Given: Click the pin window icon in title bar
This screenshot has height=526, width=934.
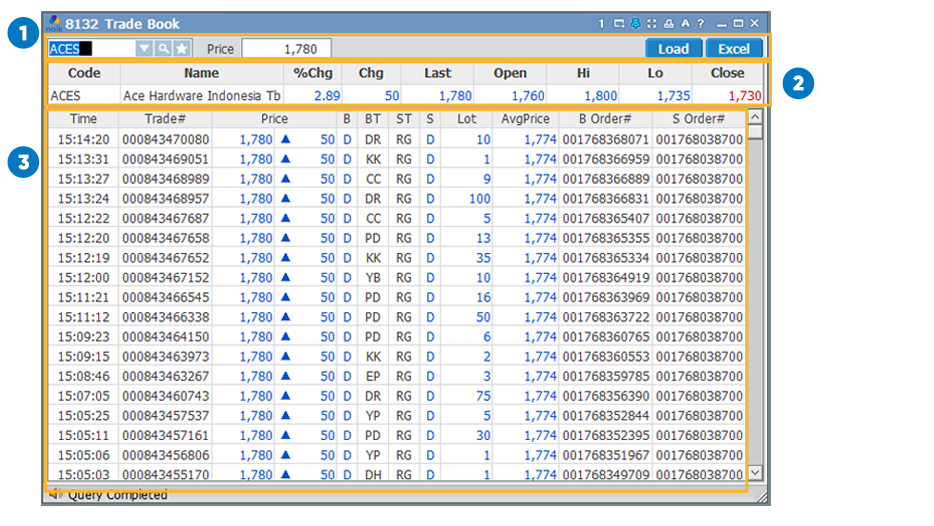Looking at the screenshot, I should [635, 23].
